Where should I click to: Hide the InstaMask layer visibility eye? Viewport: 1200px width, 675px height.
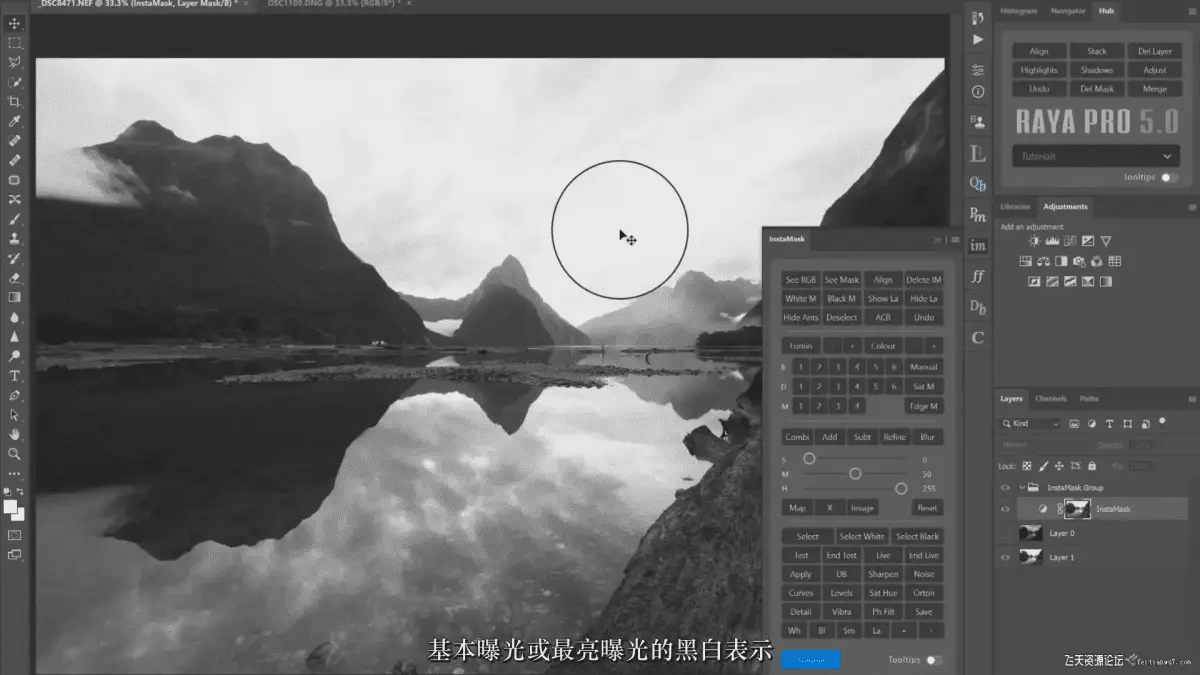[1005, 509]
